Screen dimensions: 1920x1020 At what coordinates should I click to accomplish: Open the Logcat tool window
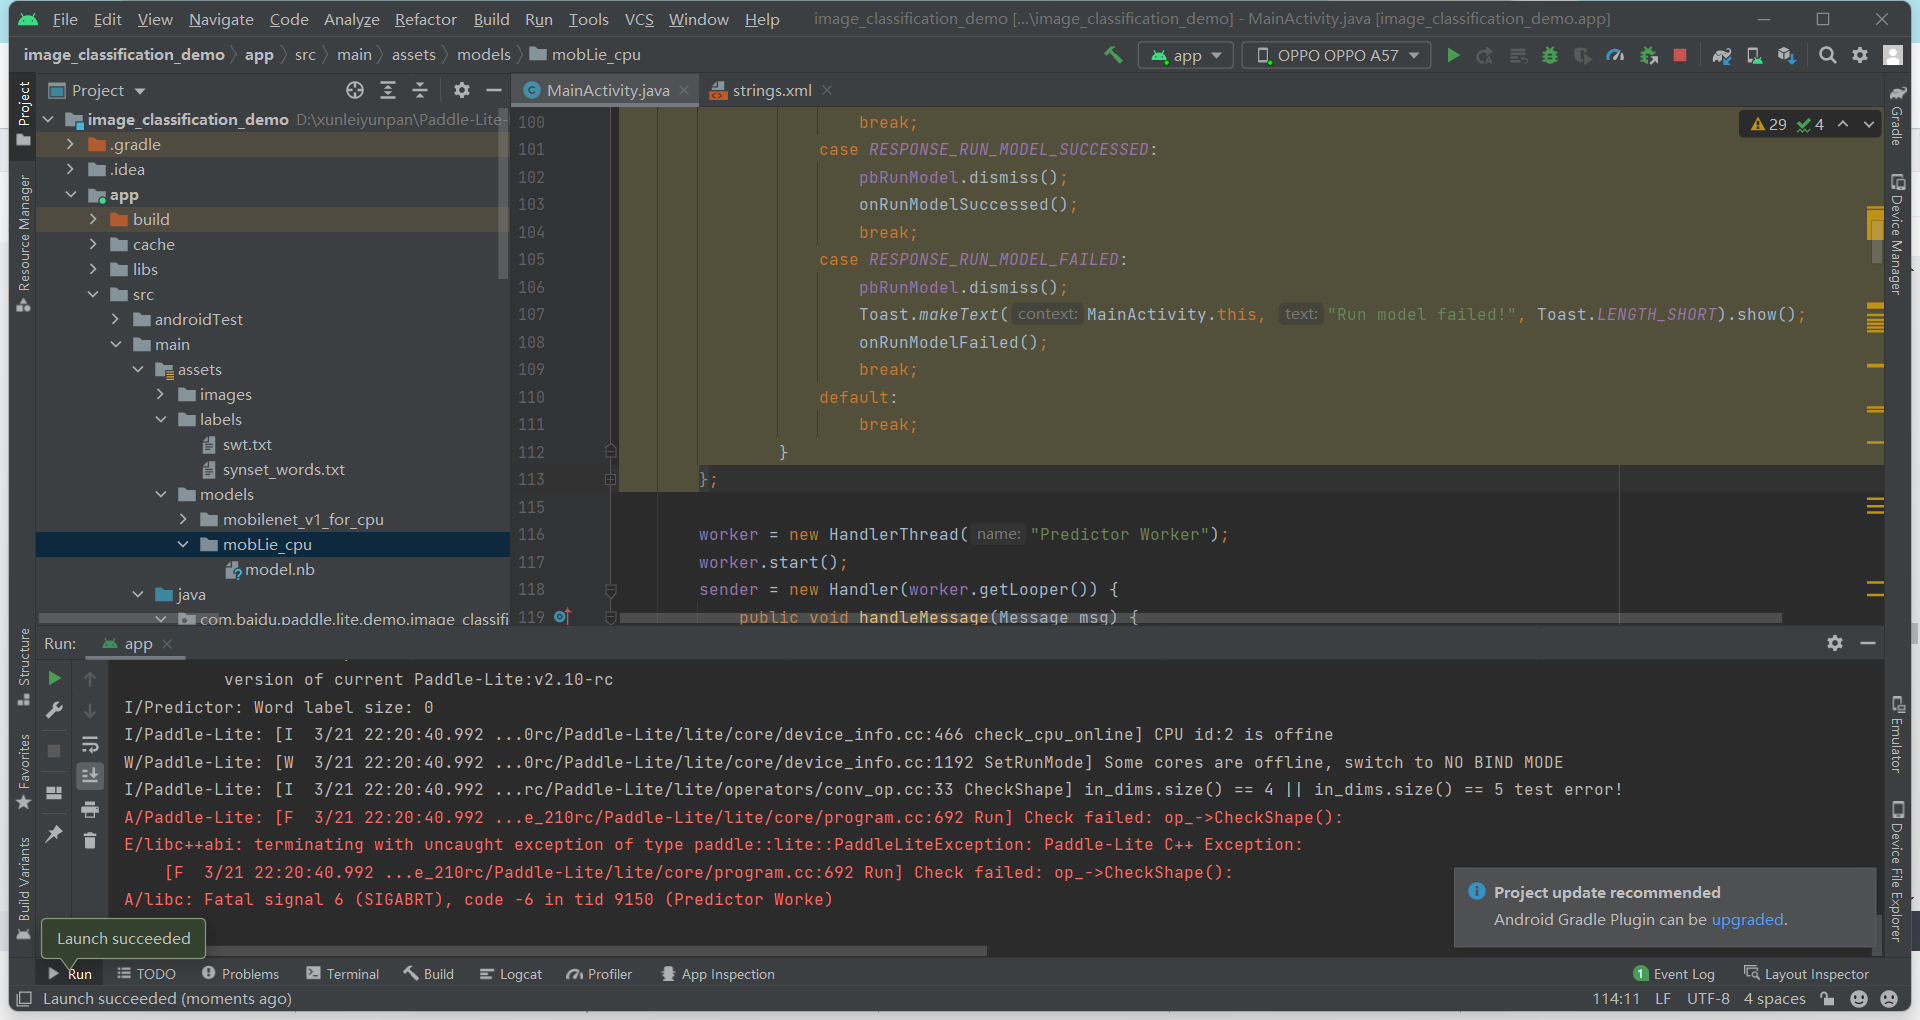pyautogui.click(x=511, y=974)
